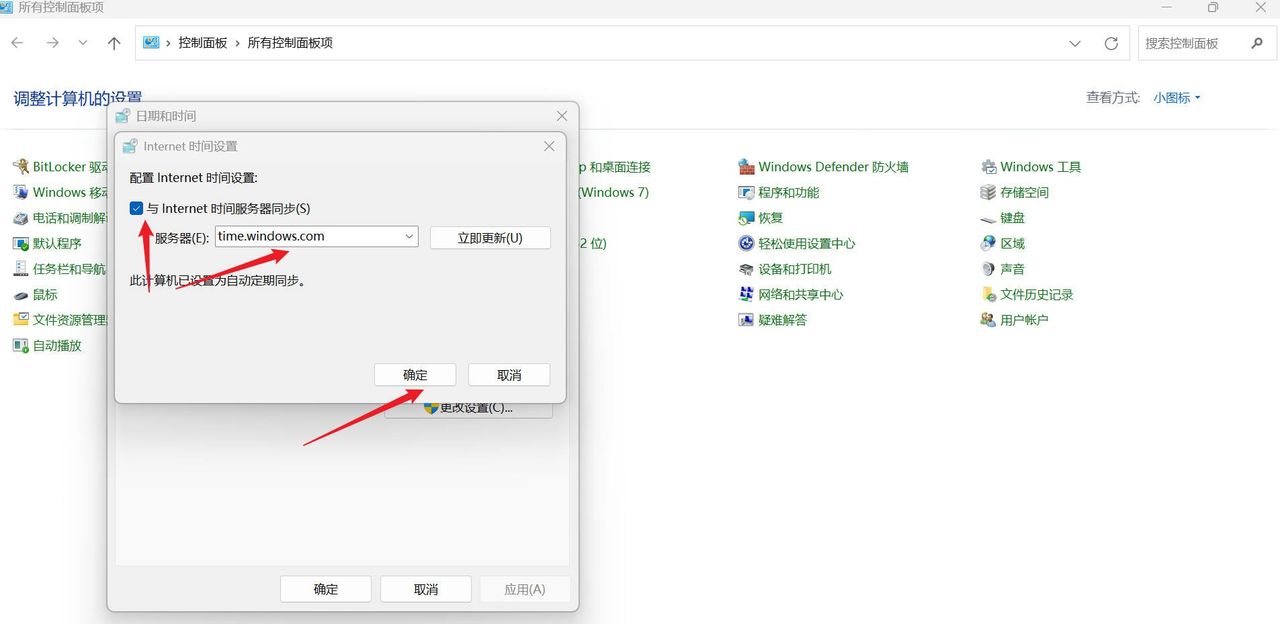Click the search magnifier icon

[1257, 43]
